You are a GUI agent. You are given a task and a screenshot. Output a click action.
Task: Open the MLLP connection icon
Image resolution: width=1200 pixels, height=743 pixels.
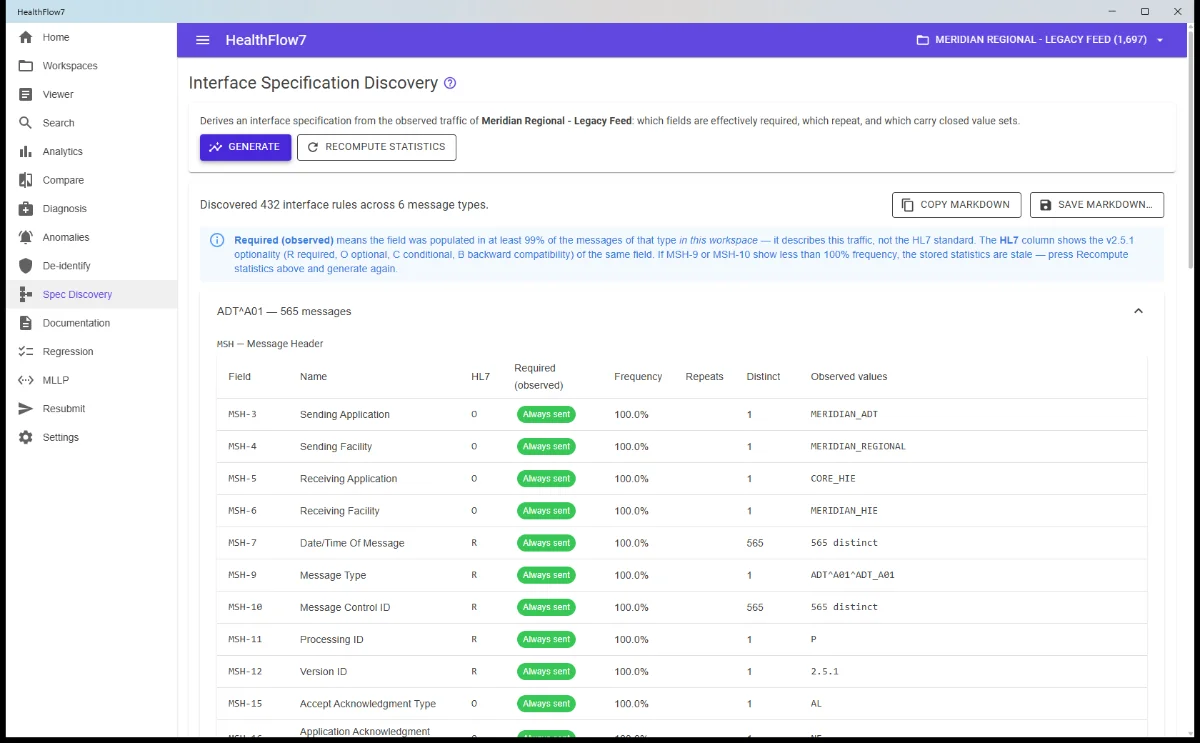[x=26, y=380]
